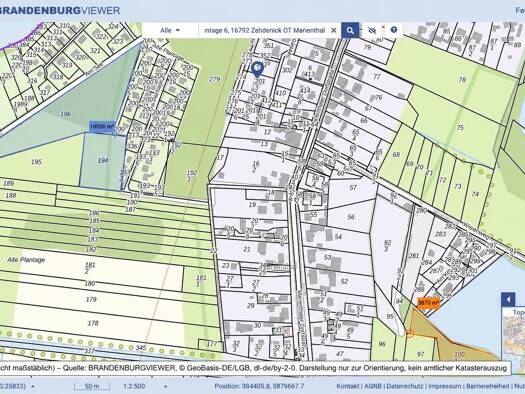
Task: Expand the map scale 1:2.500 dropdown
Action: click(165, 386)
